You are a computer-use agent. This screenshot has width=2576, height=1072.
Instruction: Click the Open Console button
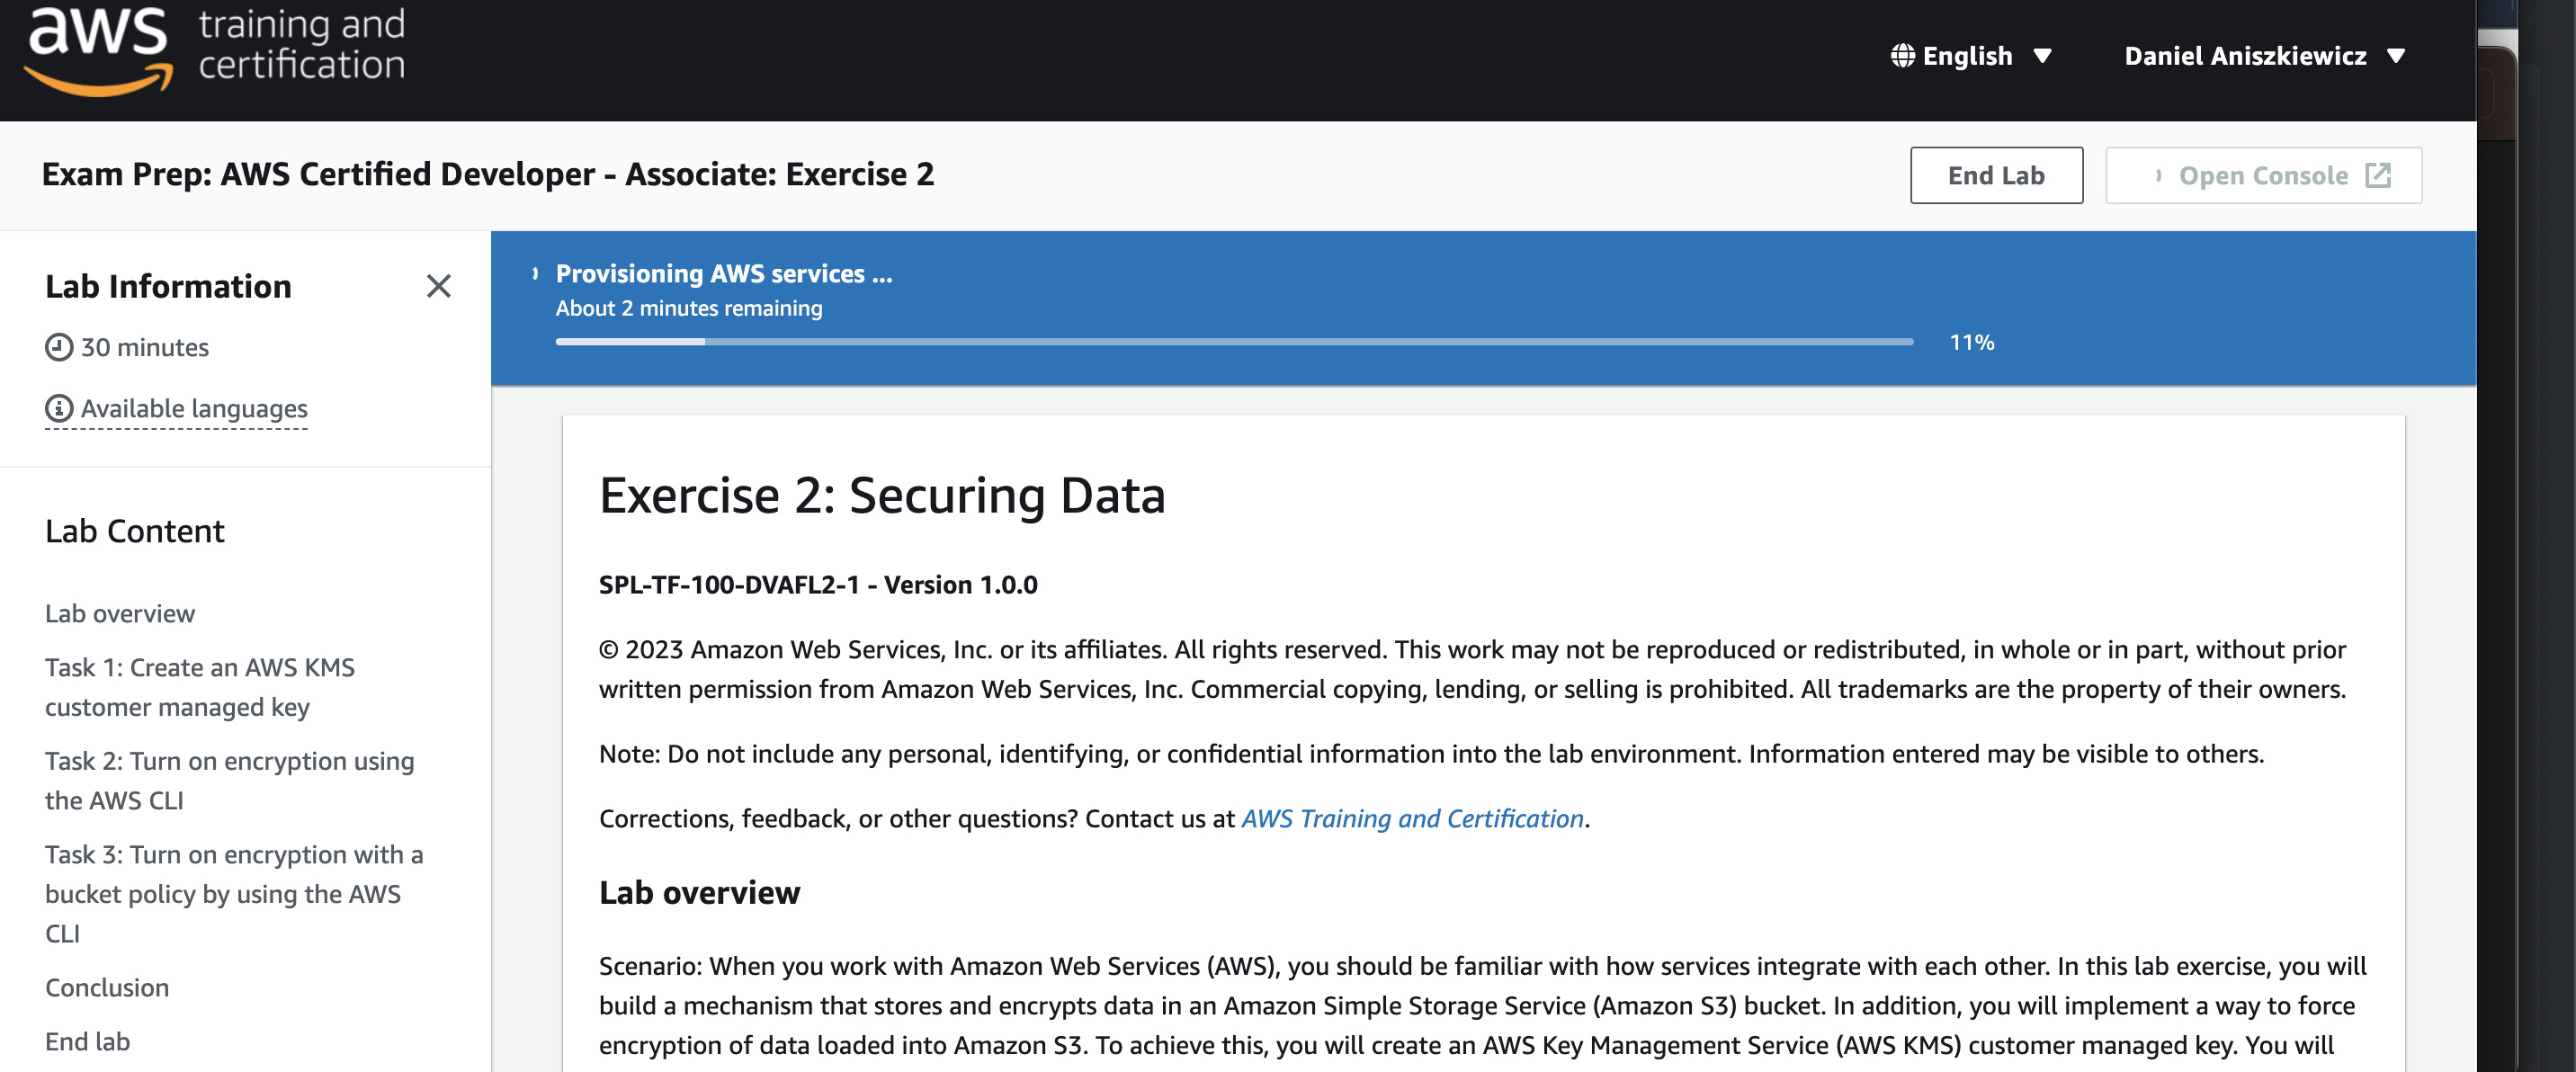[2263, 175]
